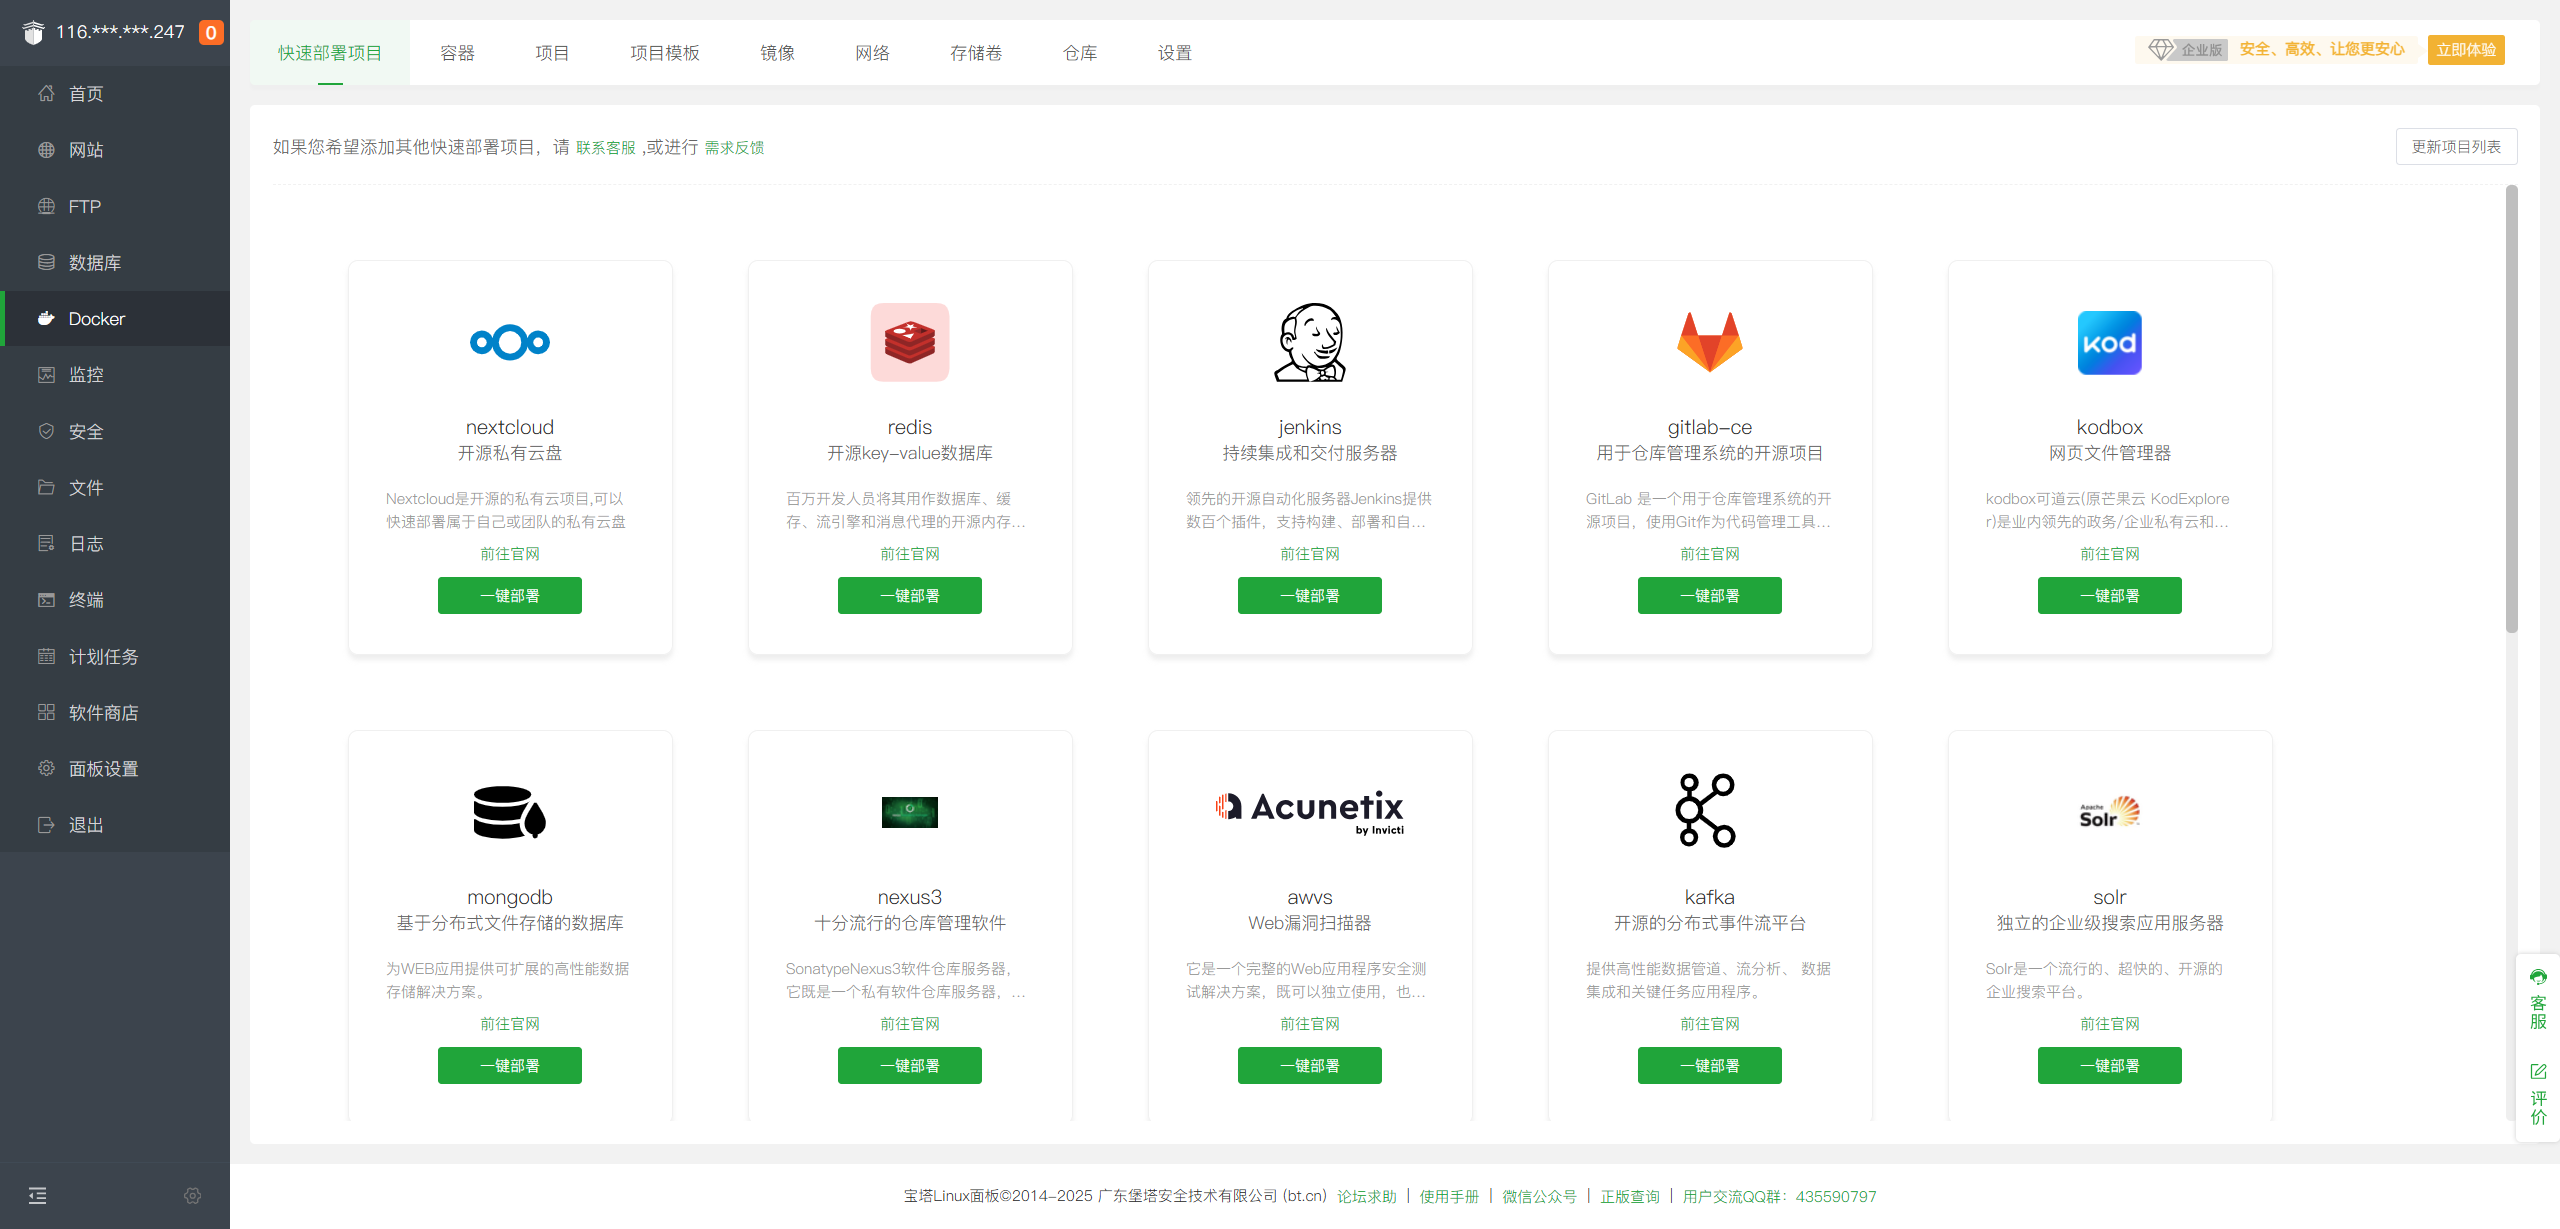Click the orange notification badge
This screenshot has height=1229, width=2560.
tap(211, 33)
